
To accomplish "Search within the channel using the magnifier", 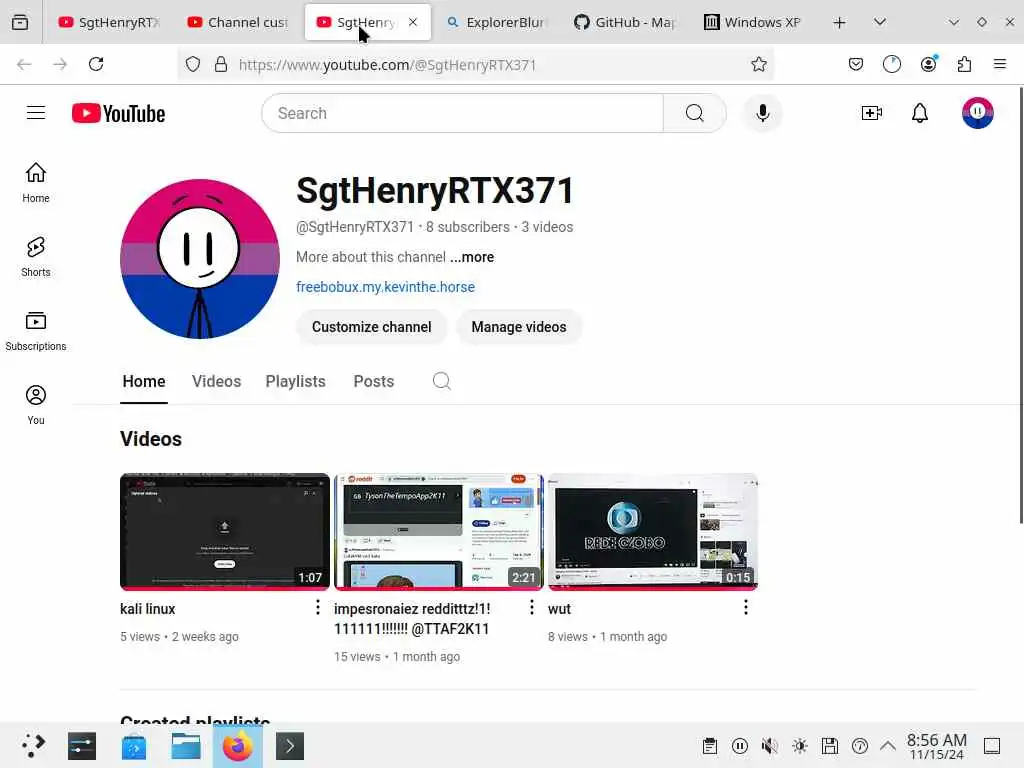I will point(441,381).
